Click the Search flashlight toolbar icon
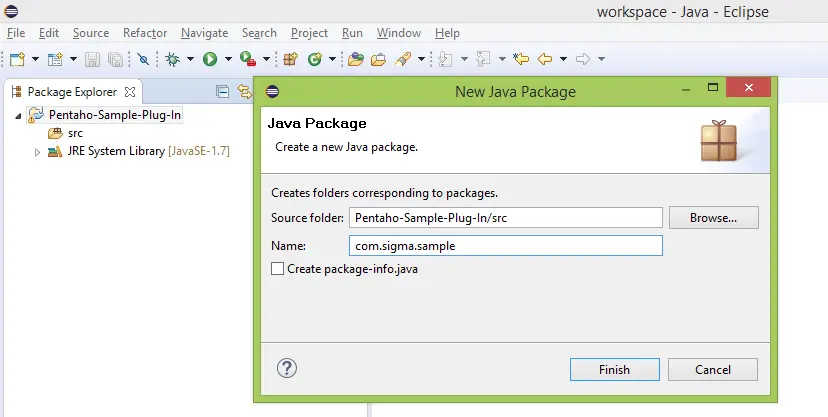The height and width of the screenshot is (417, 828). [x=403, y=59]
